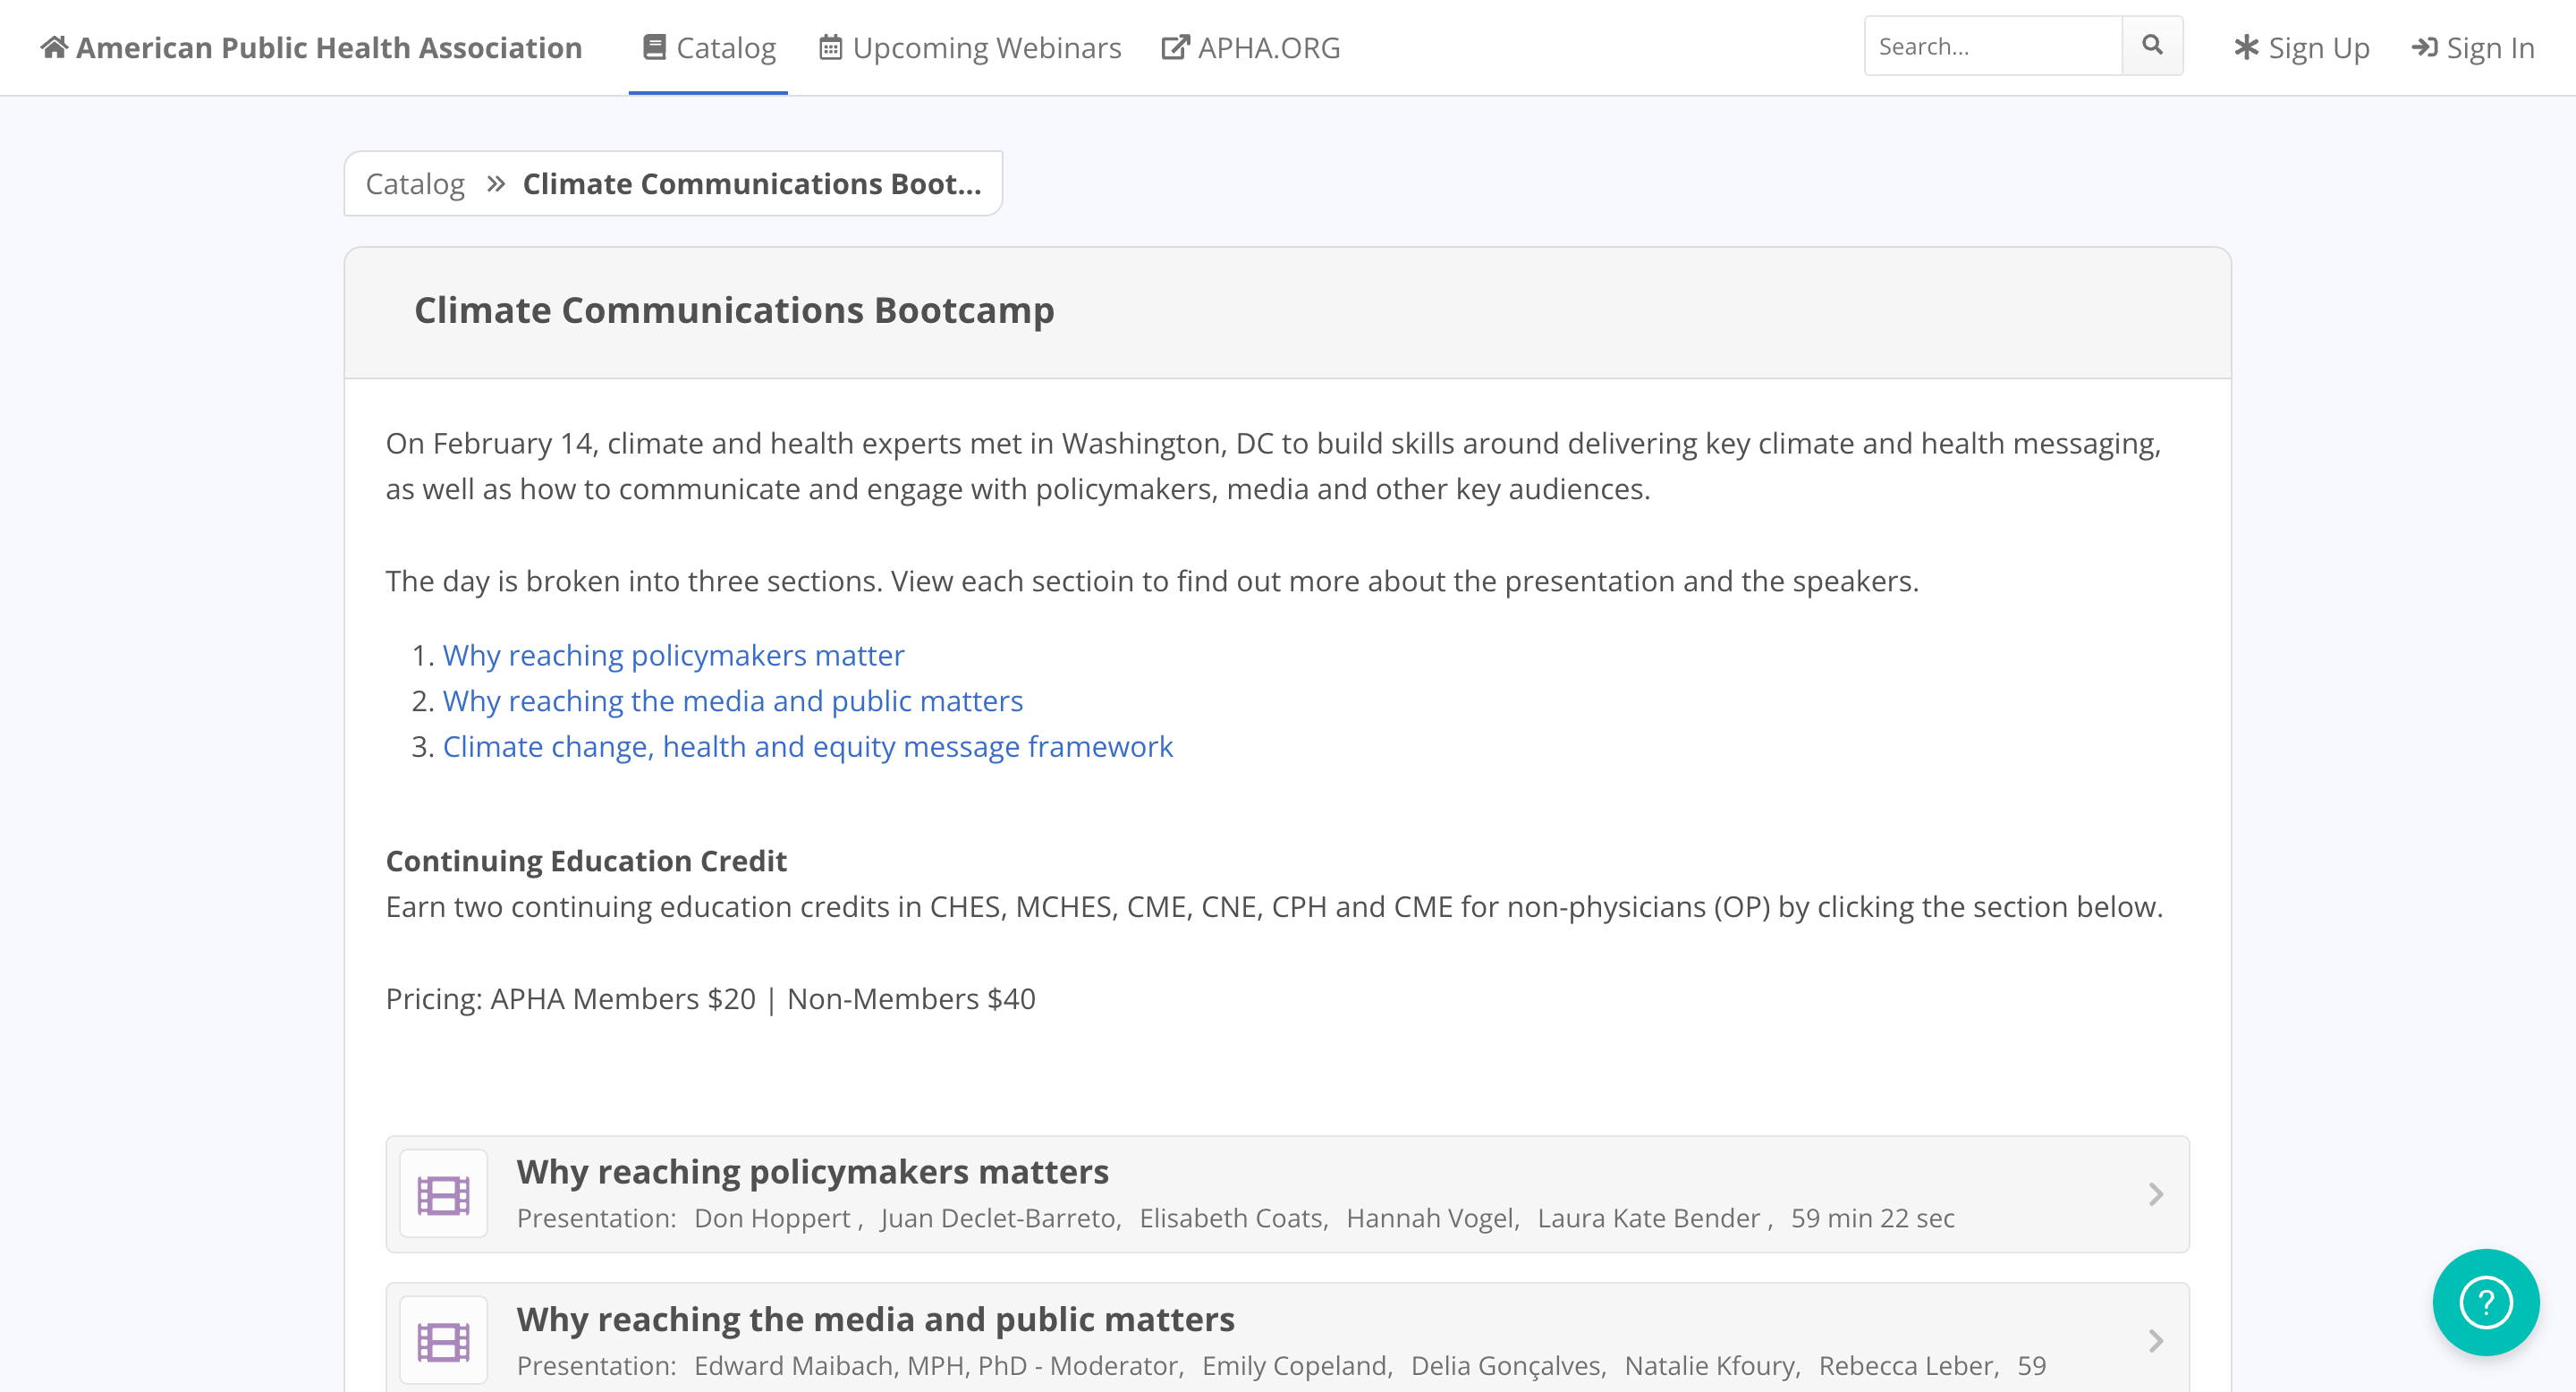Open the Climate change, health and equity message framework link
The width and height of the screenshot is (2576, 1392).
pos(808,747)
